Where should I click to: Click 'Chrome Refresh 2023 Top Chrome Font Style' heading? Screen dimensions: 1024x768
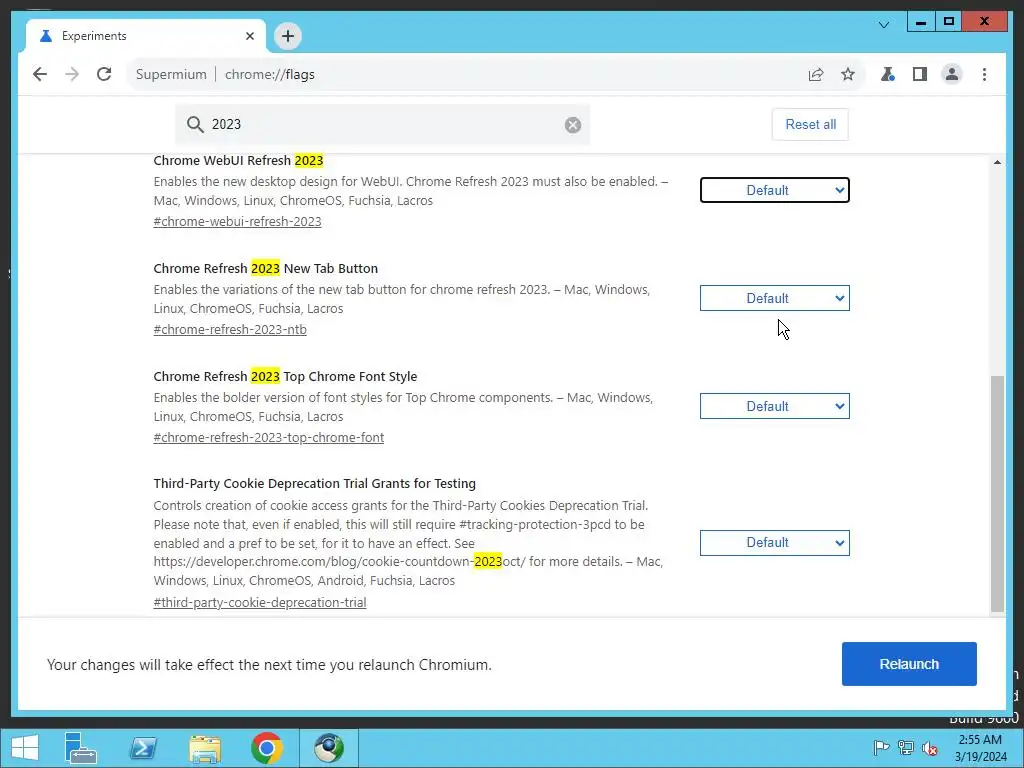pos(285,376)
